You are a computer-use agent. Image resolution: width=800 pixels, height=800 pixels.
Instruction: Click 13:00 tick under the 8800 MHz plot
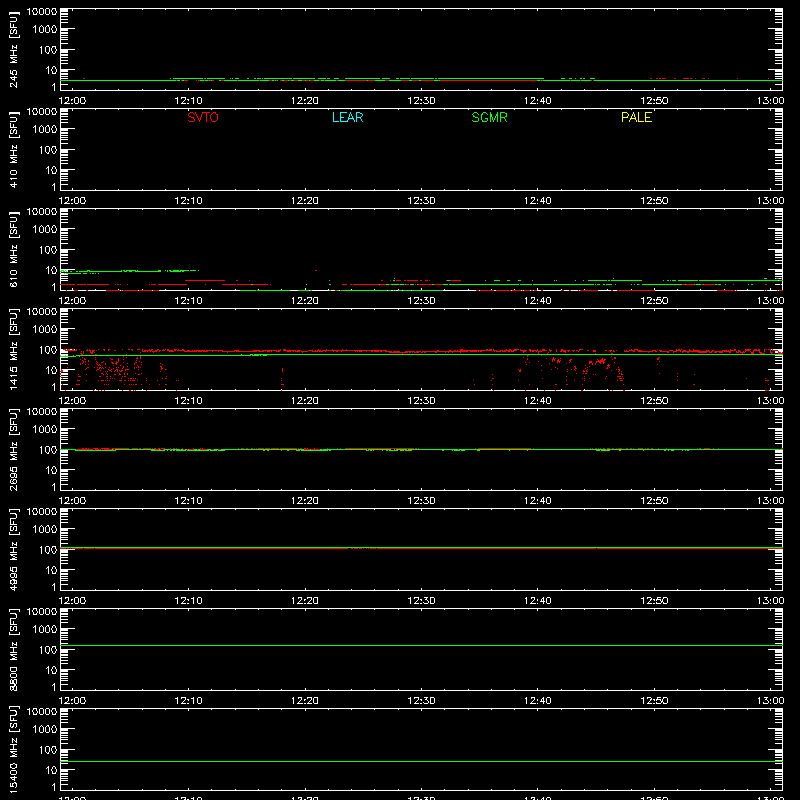tap(770, 701)
